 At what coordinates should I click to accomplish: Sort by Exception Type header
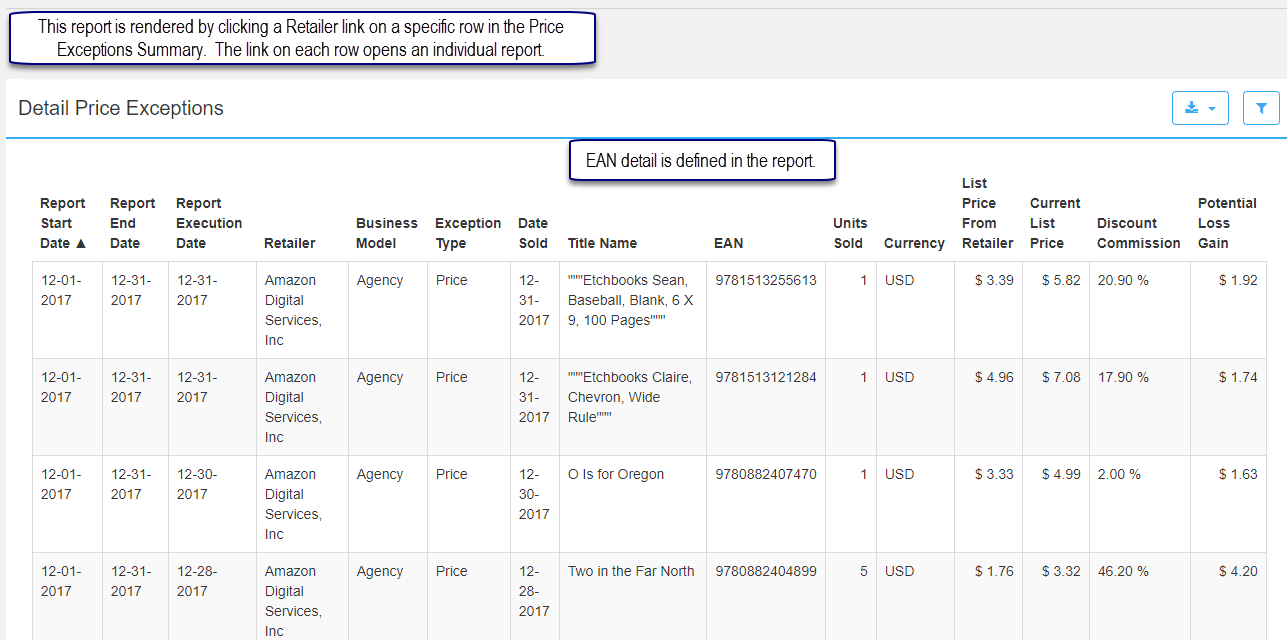click(x=468, y=233)
